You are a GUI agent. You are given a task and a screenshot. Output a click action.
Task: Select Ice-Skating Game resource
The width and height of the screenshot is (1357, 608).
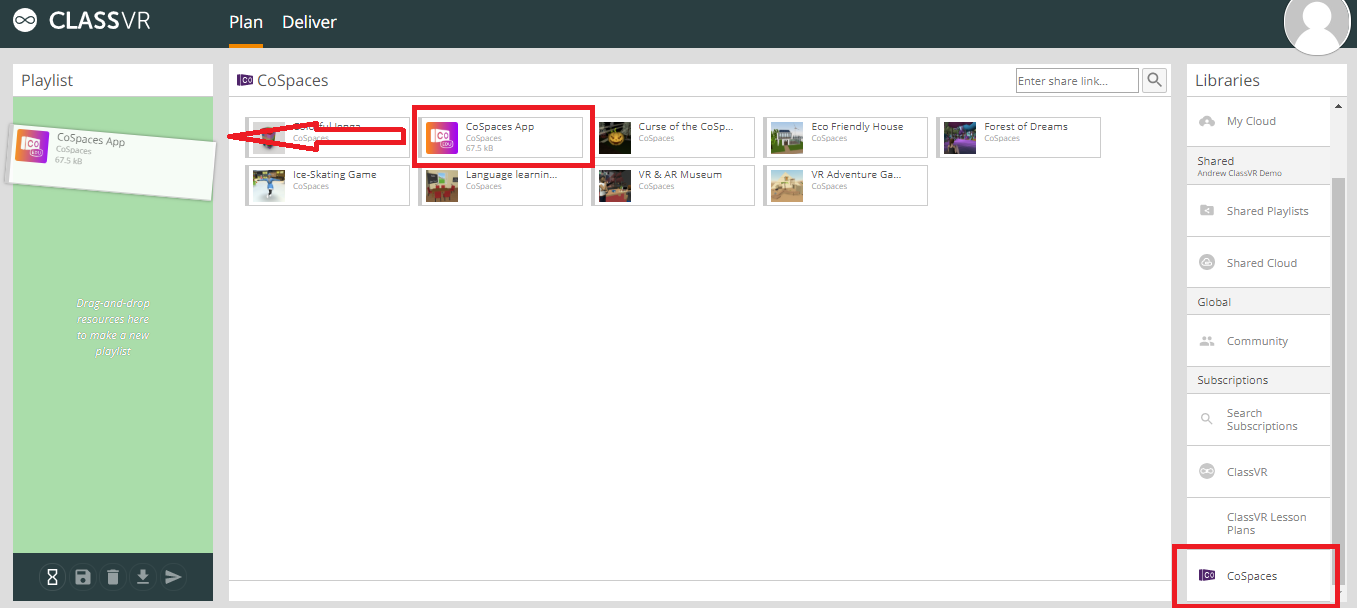328,185
